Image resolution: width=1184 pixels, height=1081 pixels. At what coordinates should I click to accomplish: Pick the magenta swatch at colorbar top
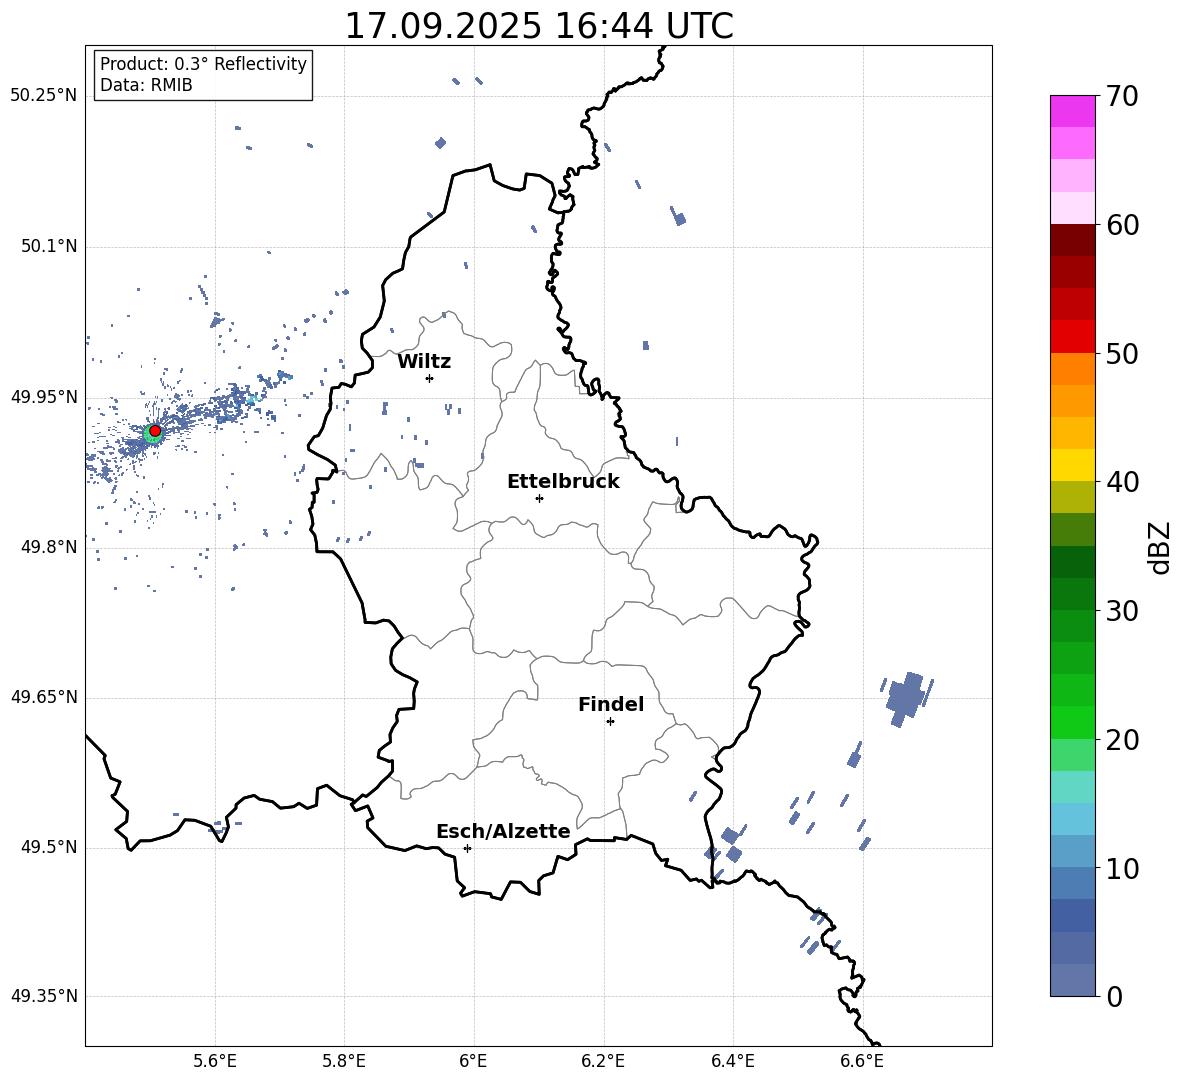pyautogui.click(x=1072, y=110)
